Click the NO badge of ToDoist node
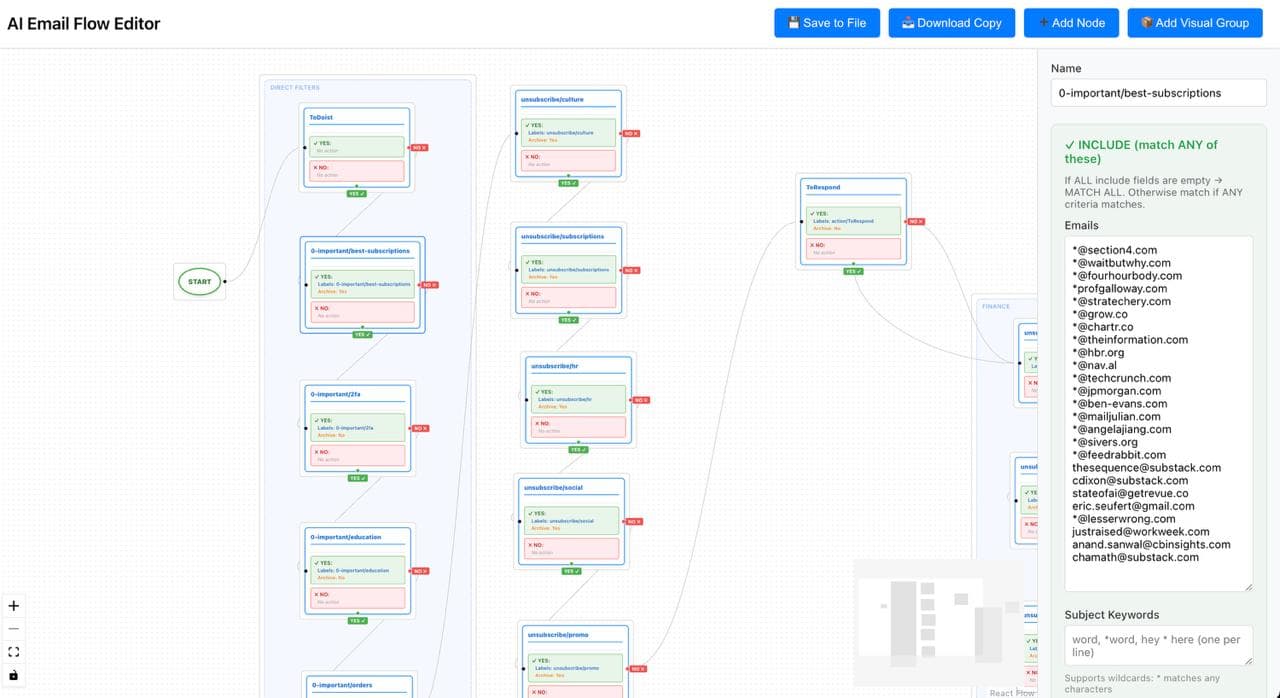The height and width of the screenshot is (698, 1280). (x=419, y=148)
